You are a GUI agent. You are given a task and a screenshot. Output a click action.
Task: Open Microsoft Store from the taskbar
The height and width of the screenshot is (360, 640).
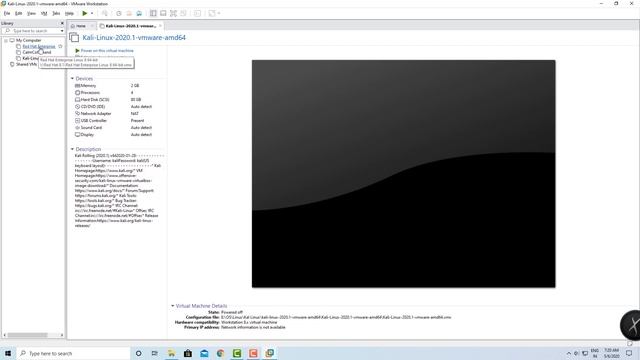pyautogui.click(x=188, y=353)
